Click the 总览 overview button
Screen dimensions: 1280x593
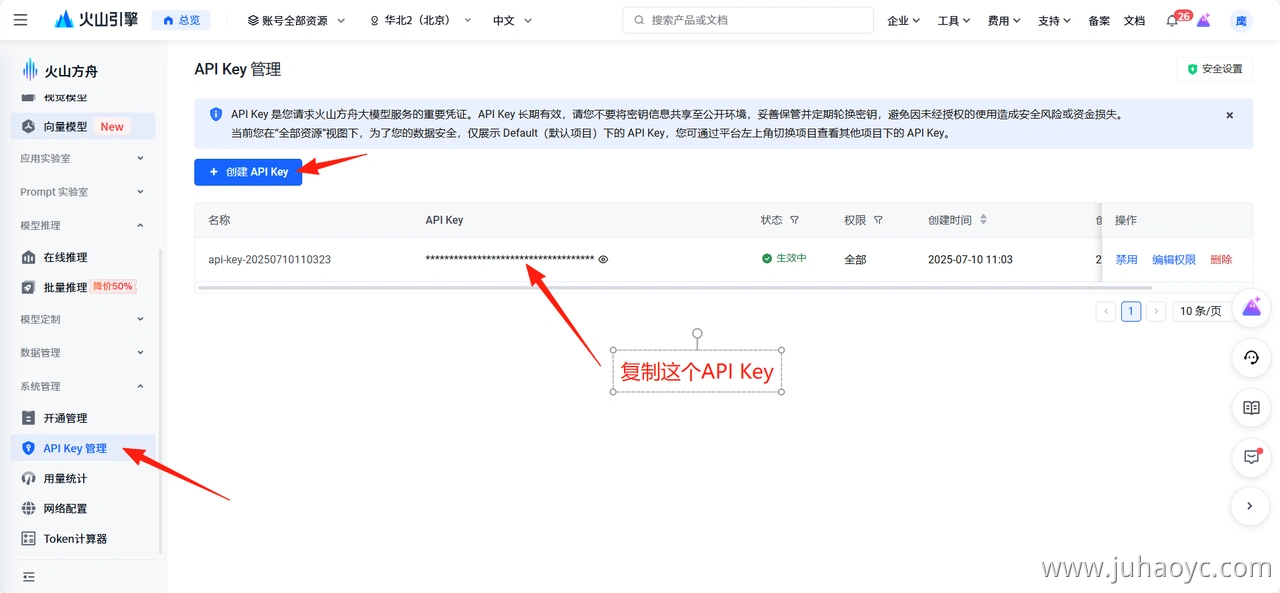tap(181, 20)
